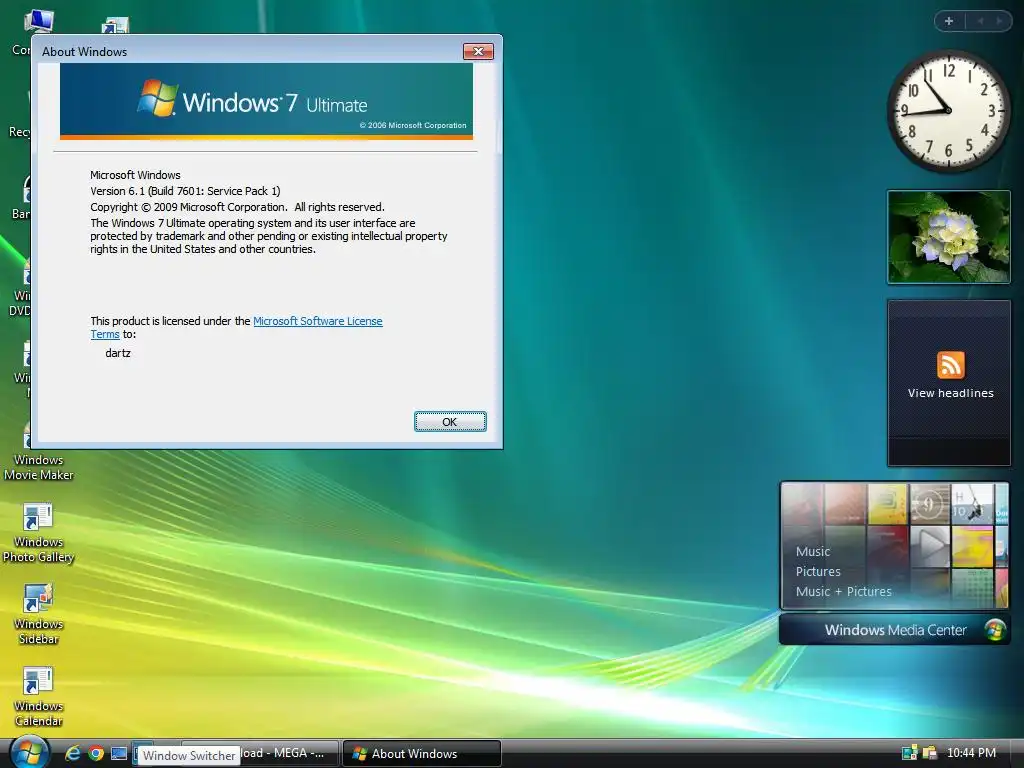
Task: Click the sidebar next gadgets arrow
Action: (x=999, y=21)
